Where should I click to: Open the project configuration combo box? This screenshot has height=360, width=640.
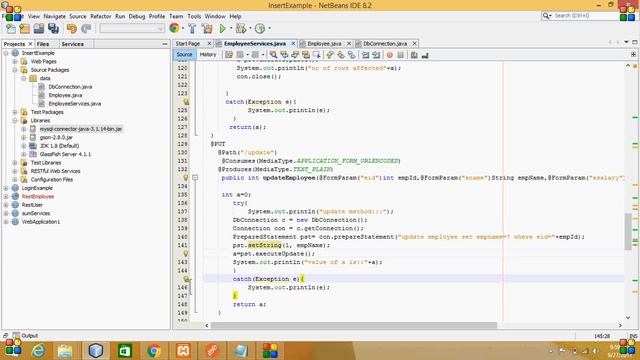tap(132, 28)
